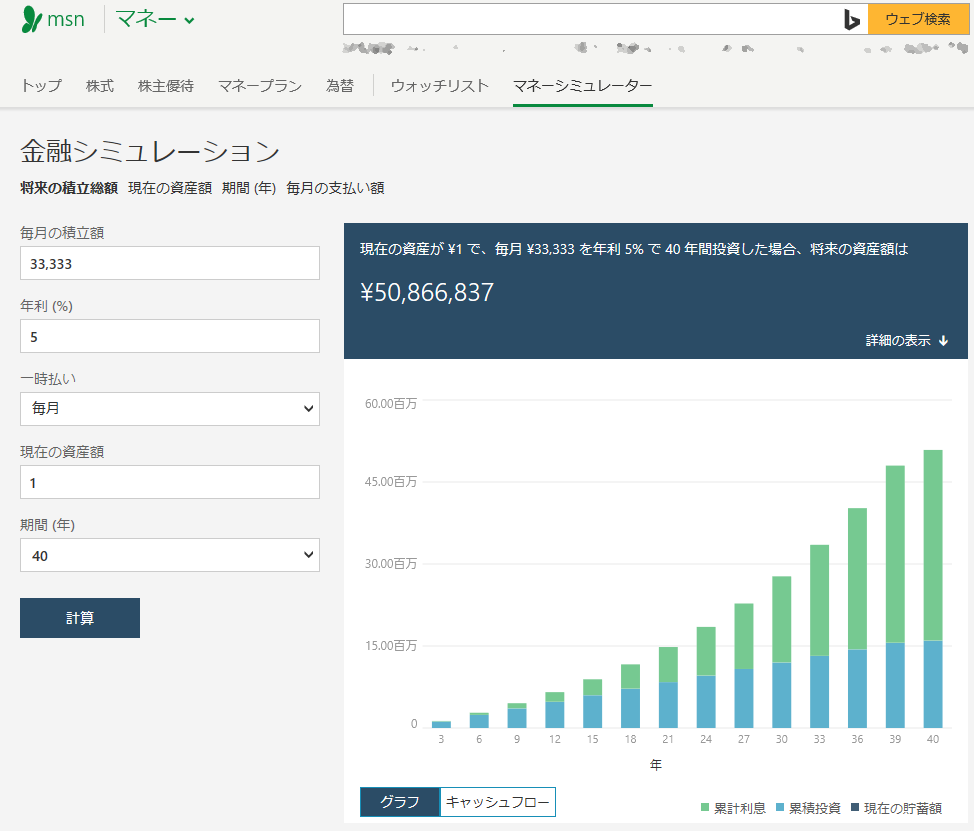The height and width of the screenshot is (831, 974).
Task: Switch to the キャッシュフロー view
Action: point(497,802)
